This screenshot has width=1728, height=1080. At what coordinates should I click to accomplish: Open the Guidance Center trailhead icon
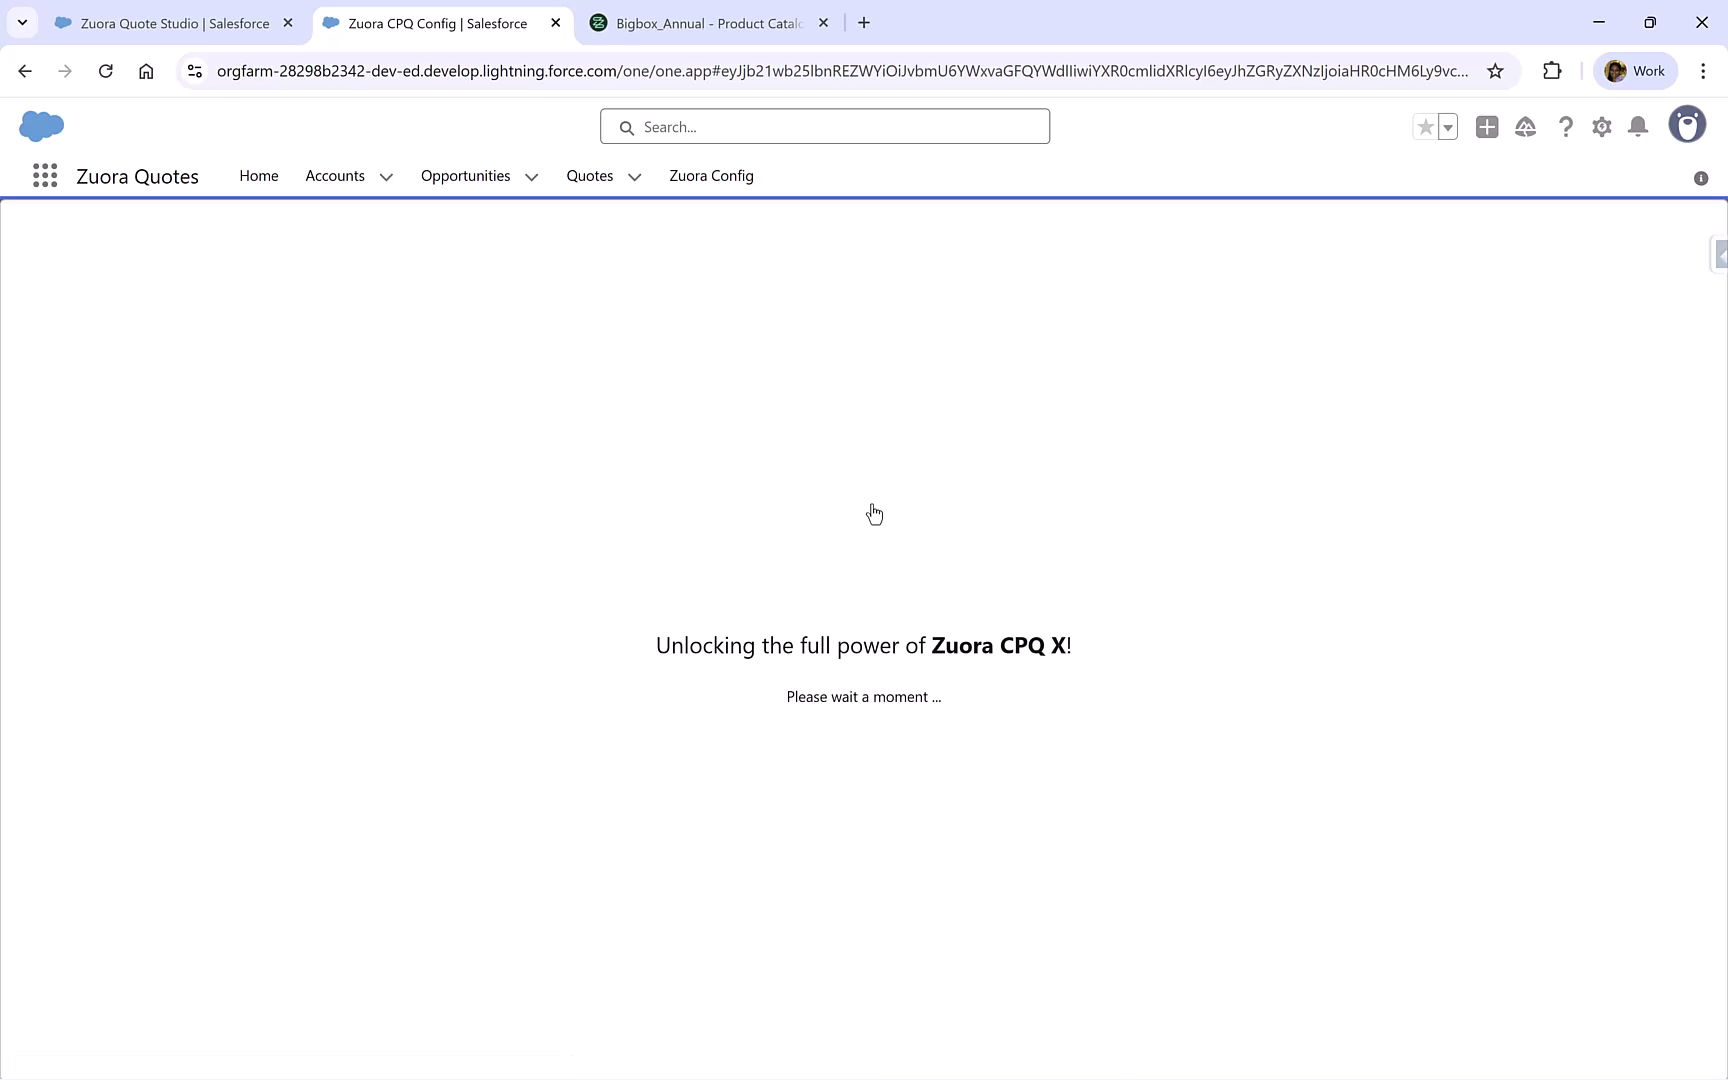point(1525,127)
